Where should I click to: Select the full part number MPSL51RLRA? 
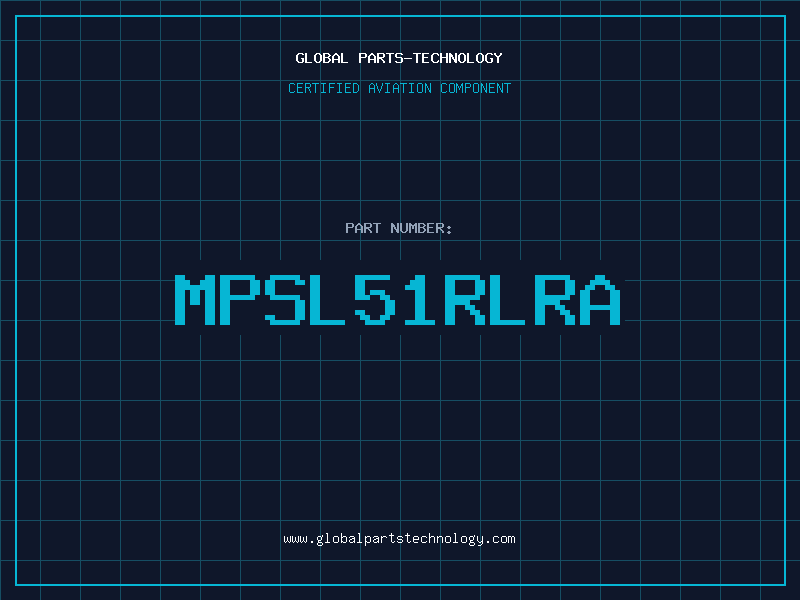point(398,299)
